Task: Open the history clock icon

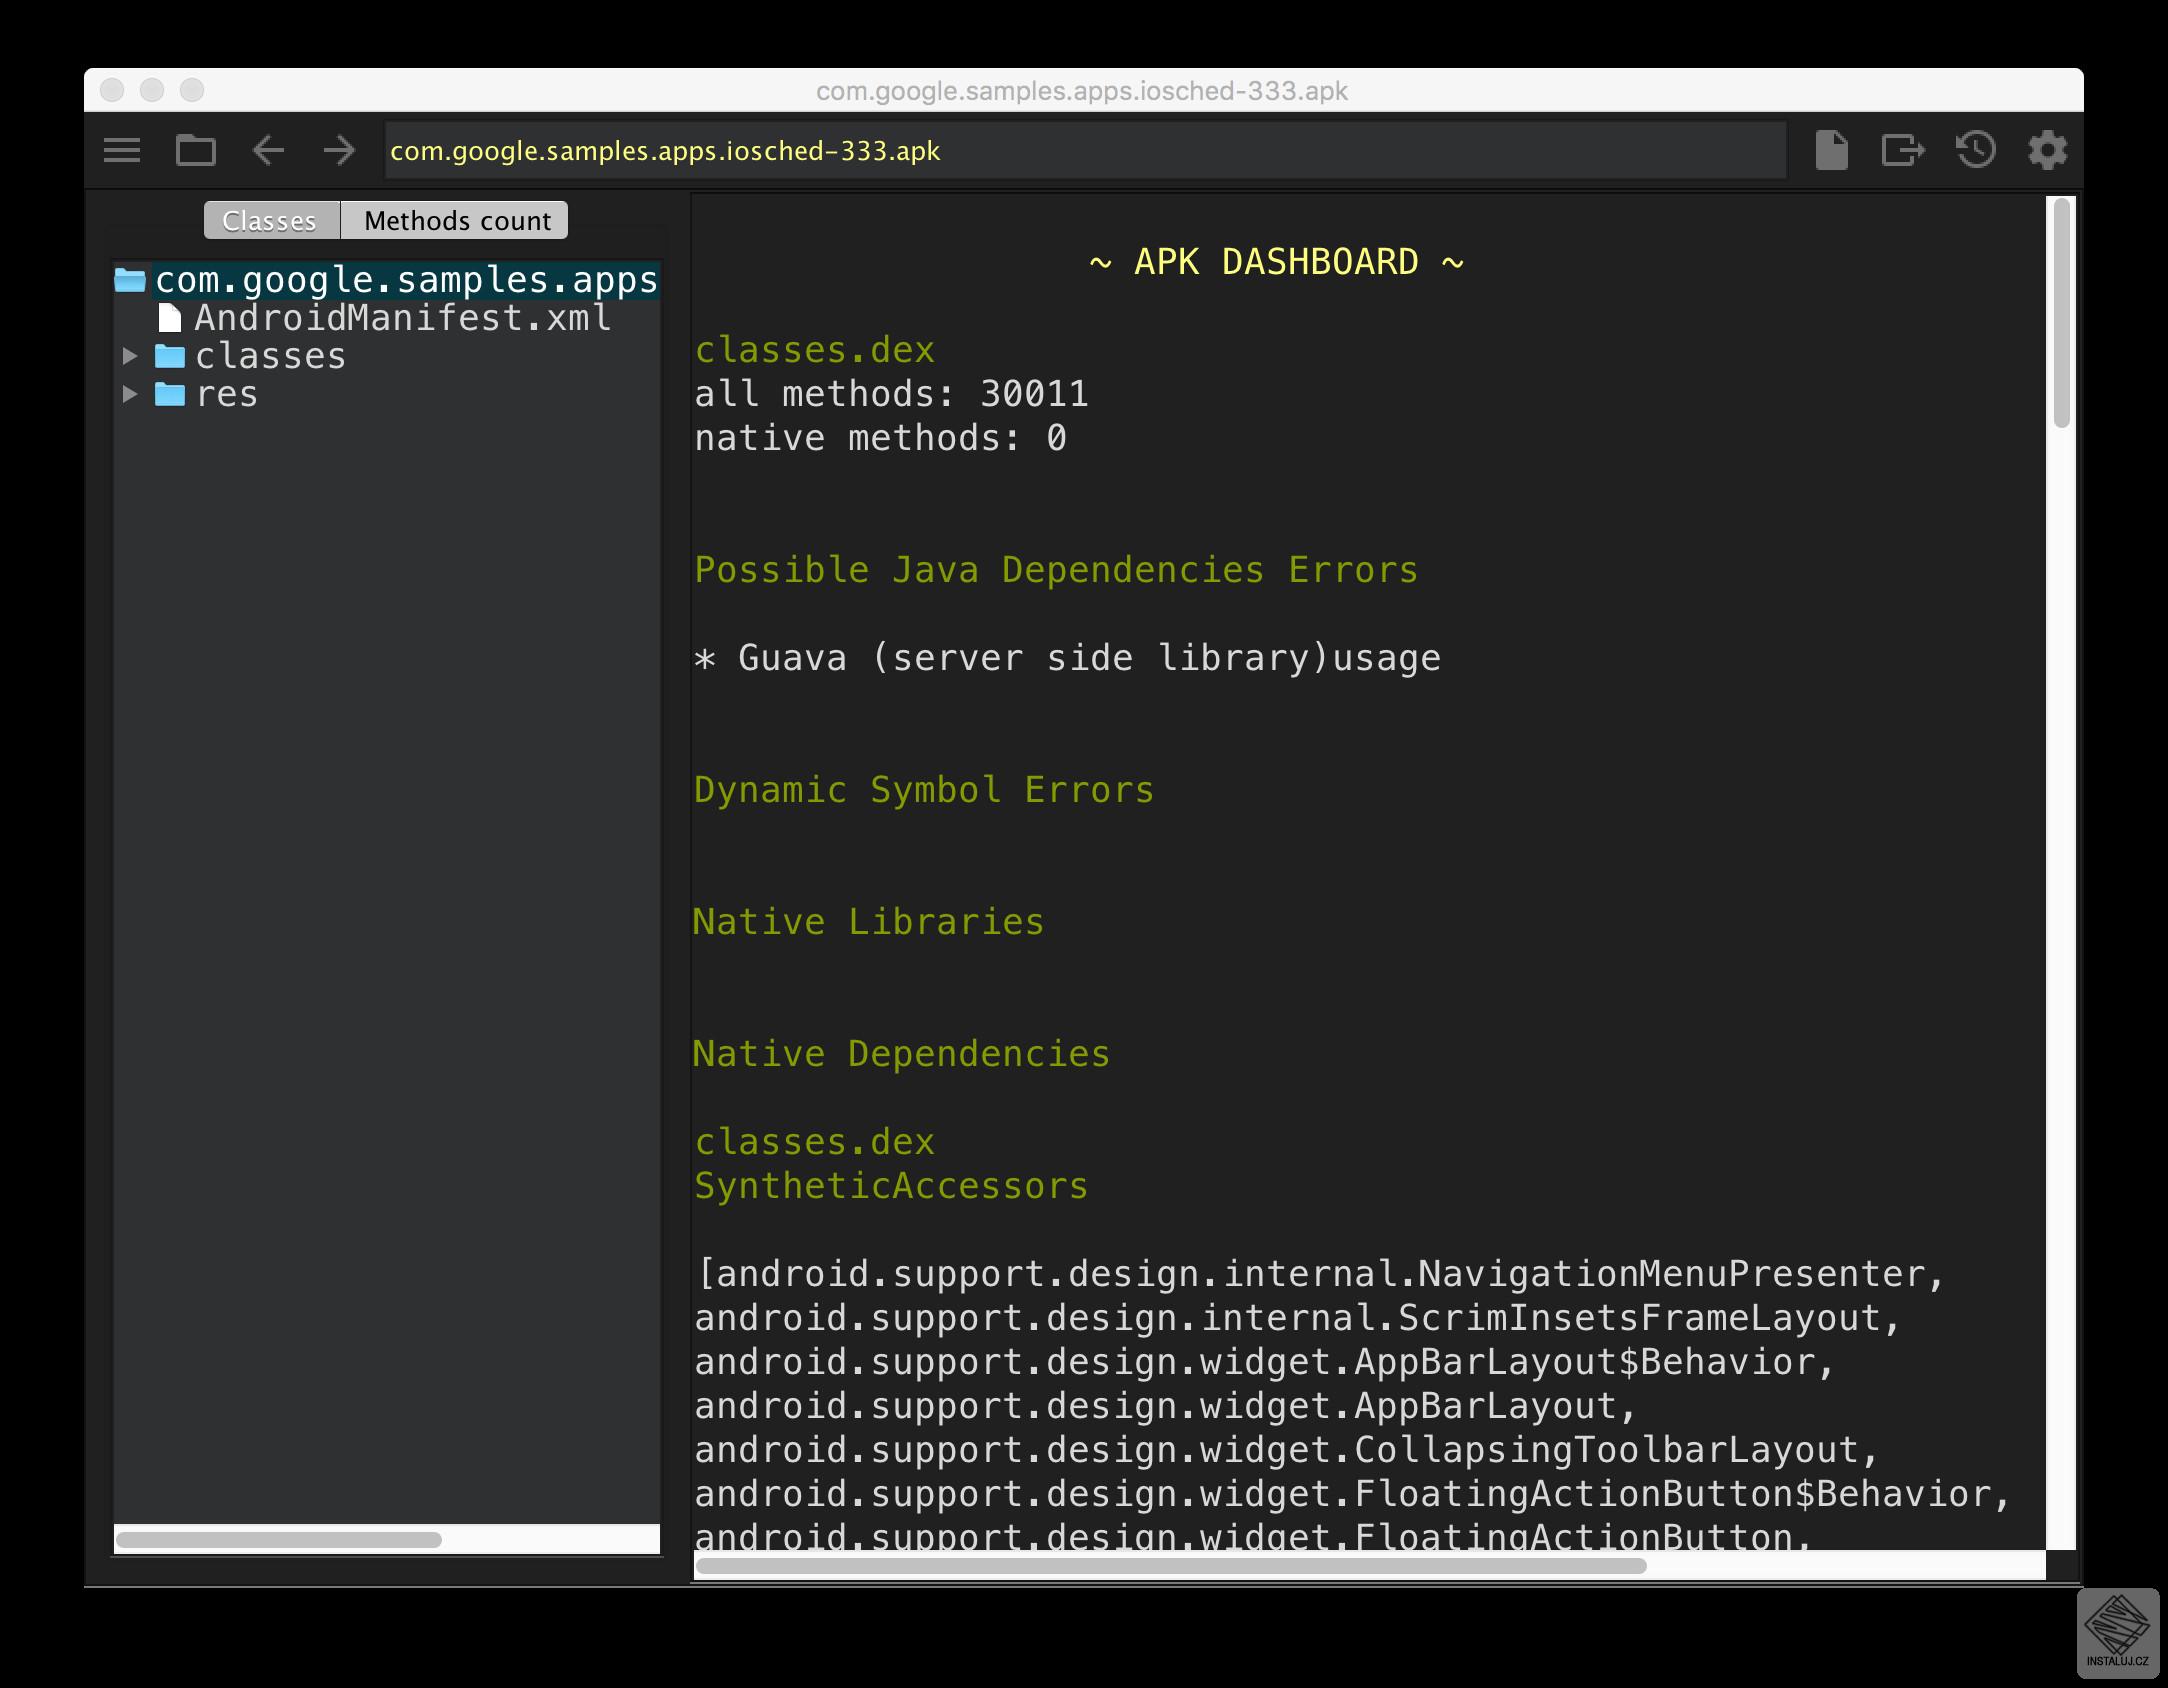Action: [x=1975, y=151]
